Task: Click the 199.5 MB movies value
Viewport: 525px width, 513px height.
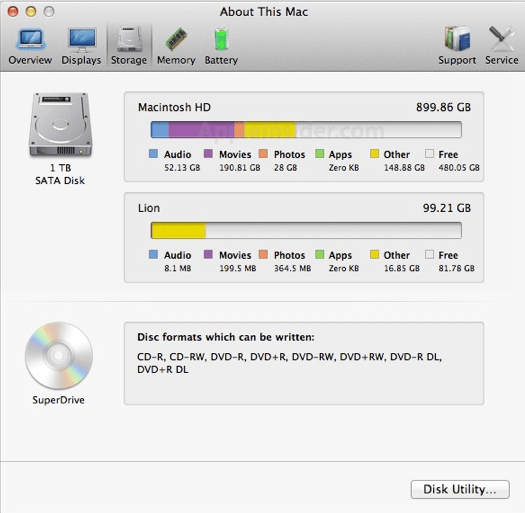Action: pos(238,269)
